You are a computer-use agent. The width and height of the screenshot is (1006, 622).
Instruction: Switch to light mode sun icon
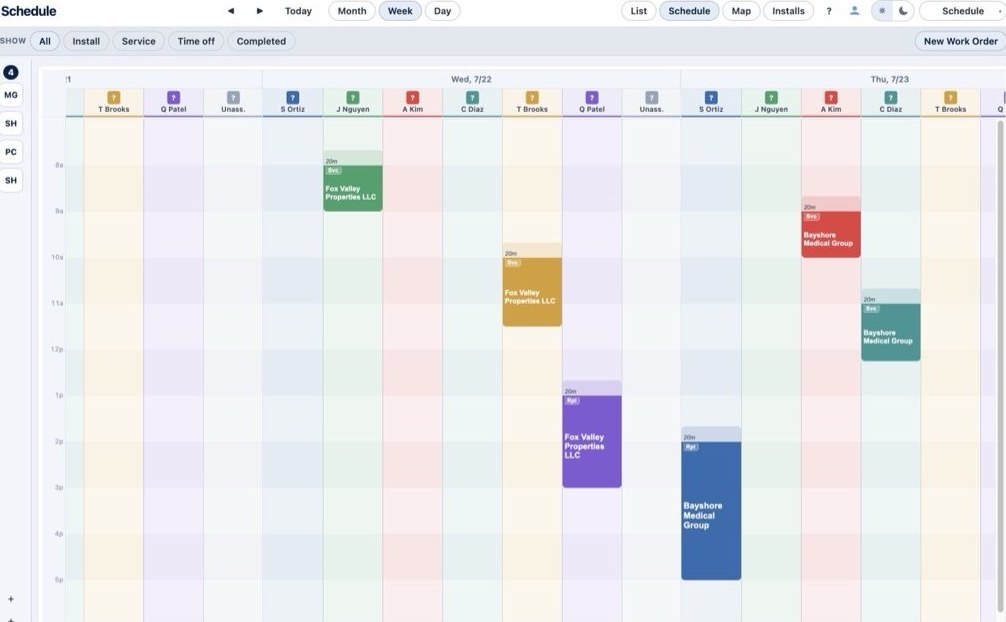[882, 11]
